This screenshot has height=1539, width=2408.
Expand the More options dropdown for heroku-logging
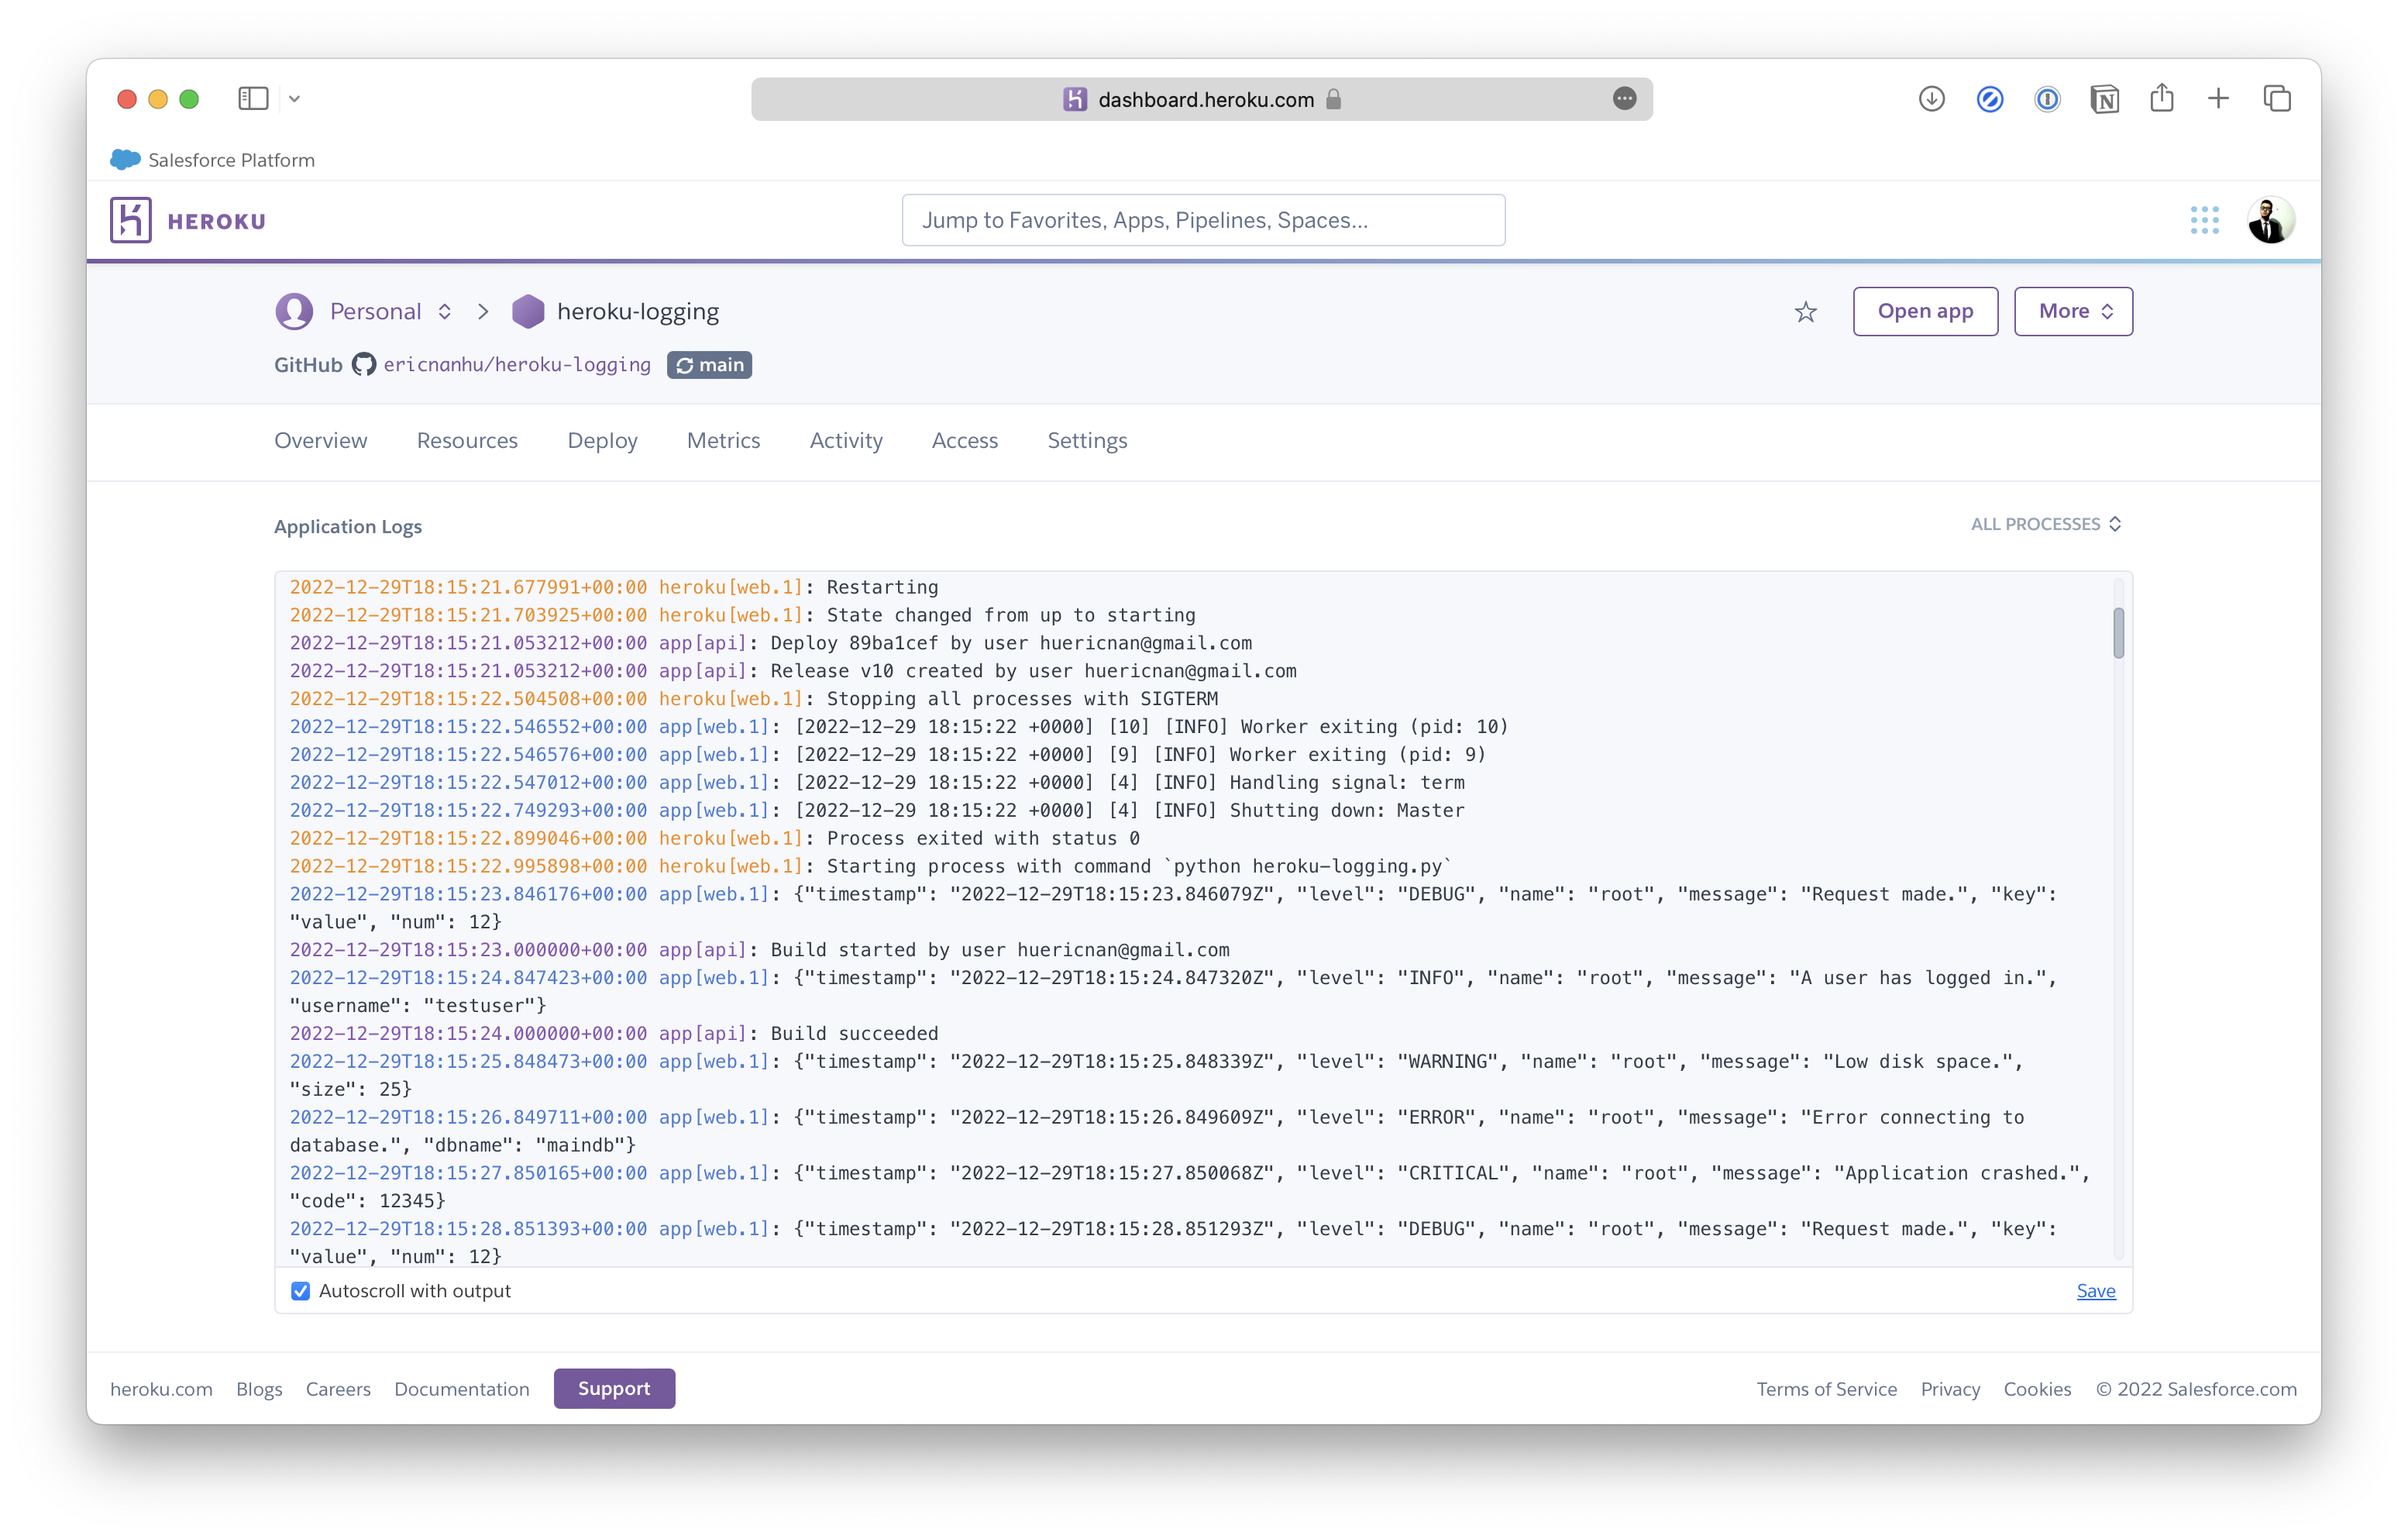pyautogui.click(x=2073, y=312)
